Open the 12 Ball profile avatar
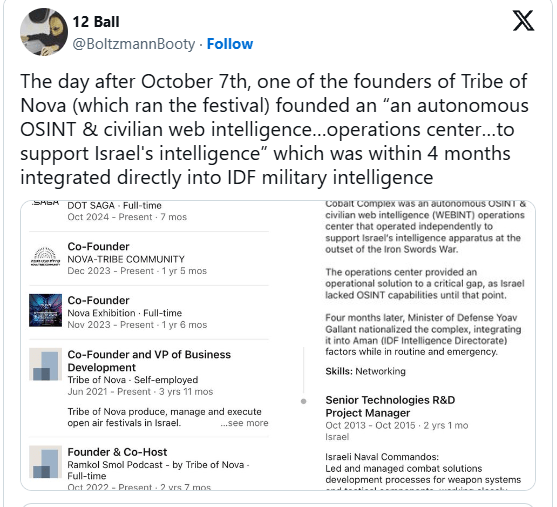 [44, 32]
